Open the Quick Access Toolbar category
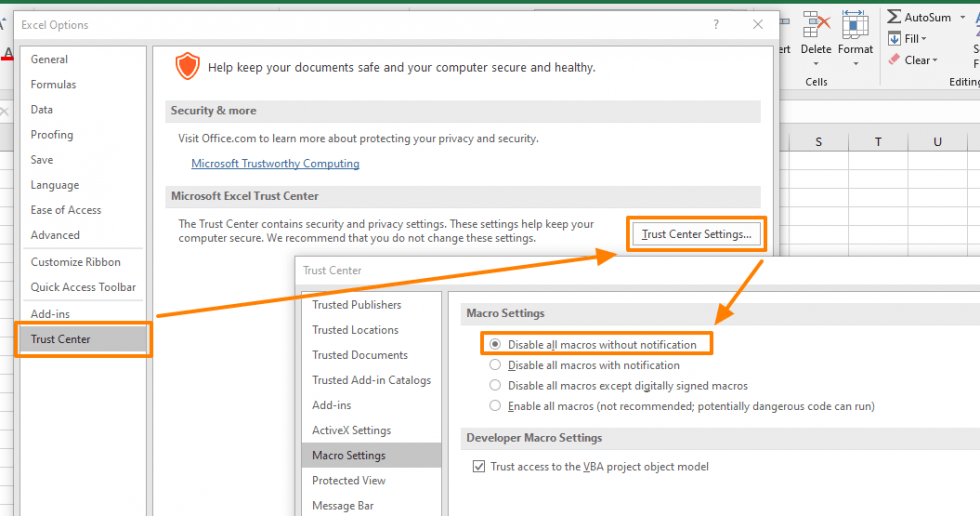980x516 pixels. click(84, 287)
